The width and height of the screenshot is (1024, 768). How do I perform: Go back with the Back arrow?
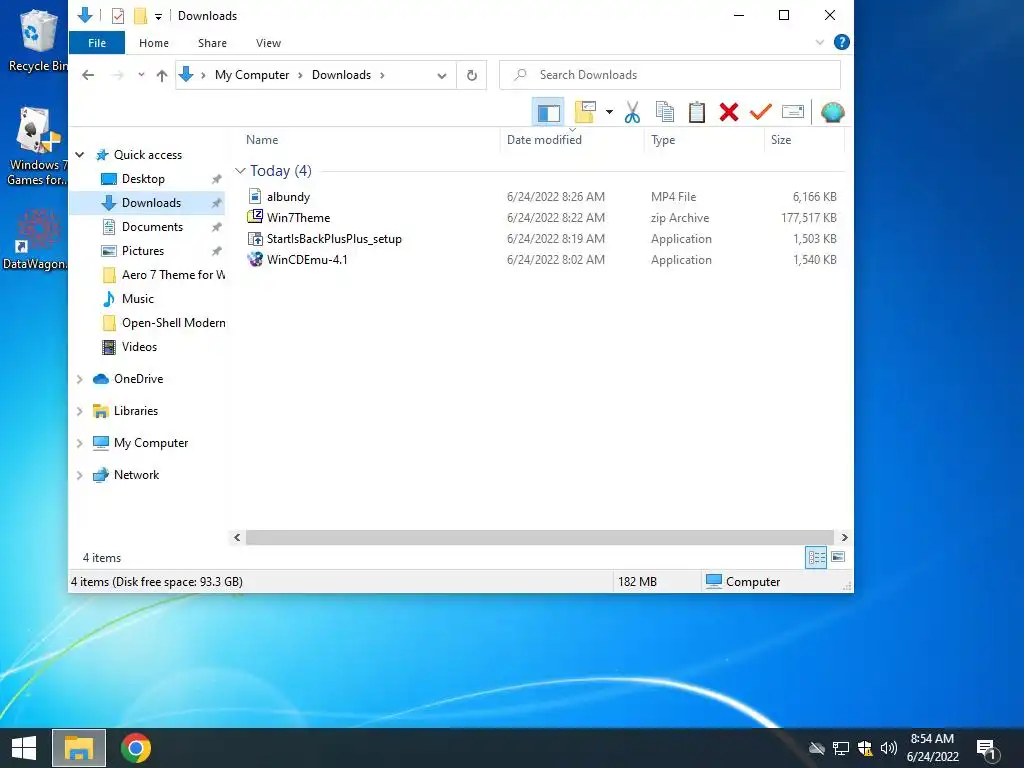88,75
